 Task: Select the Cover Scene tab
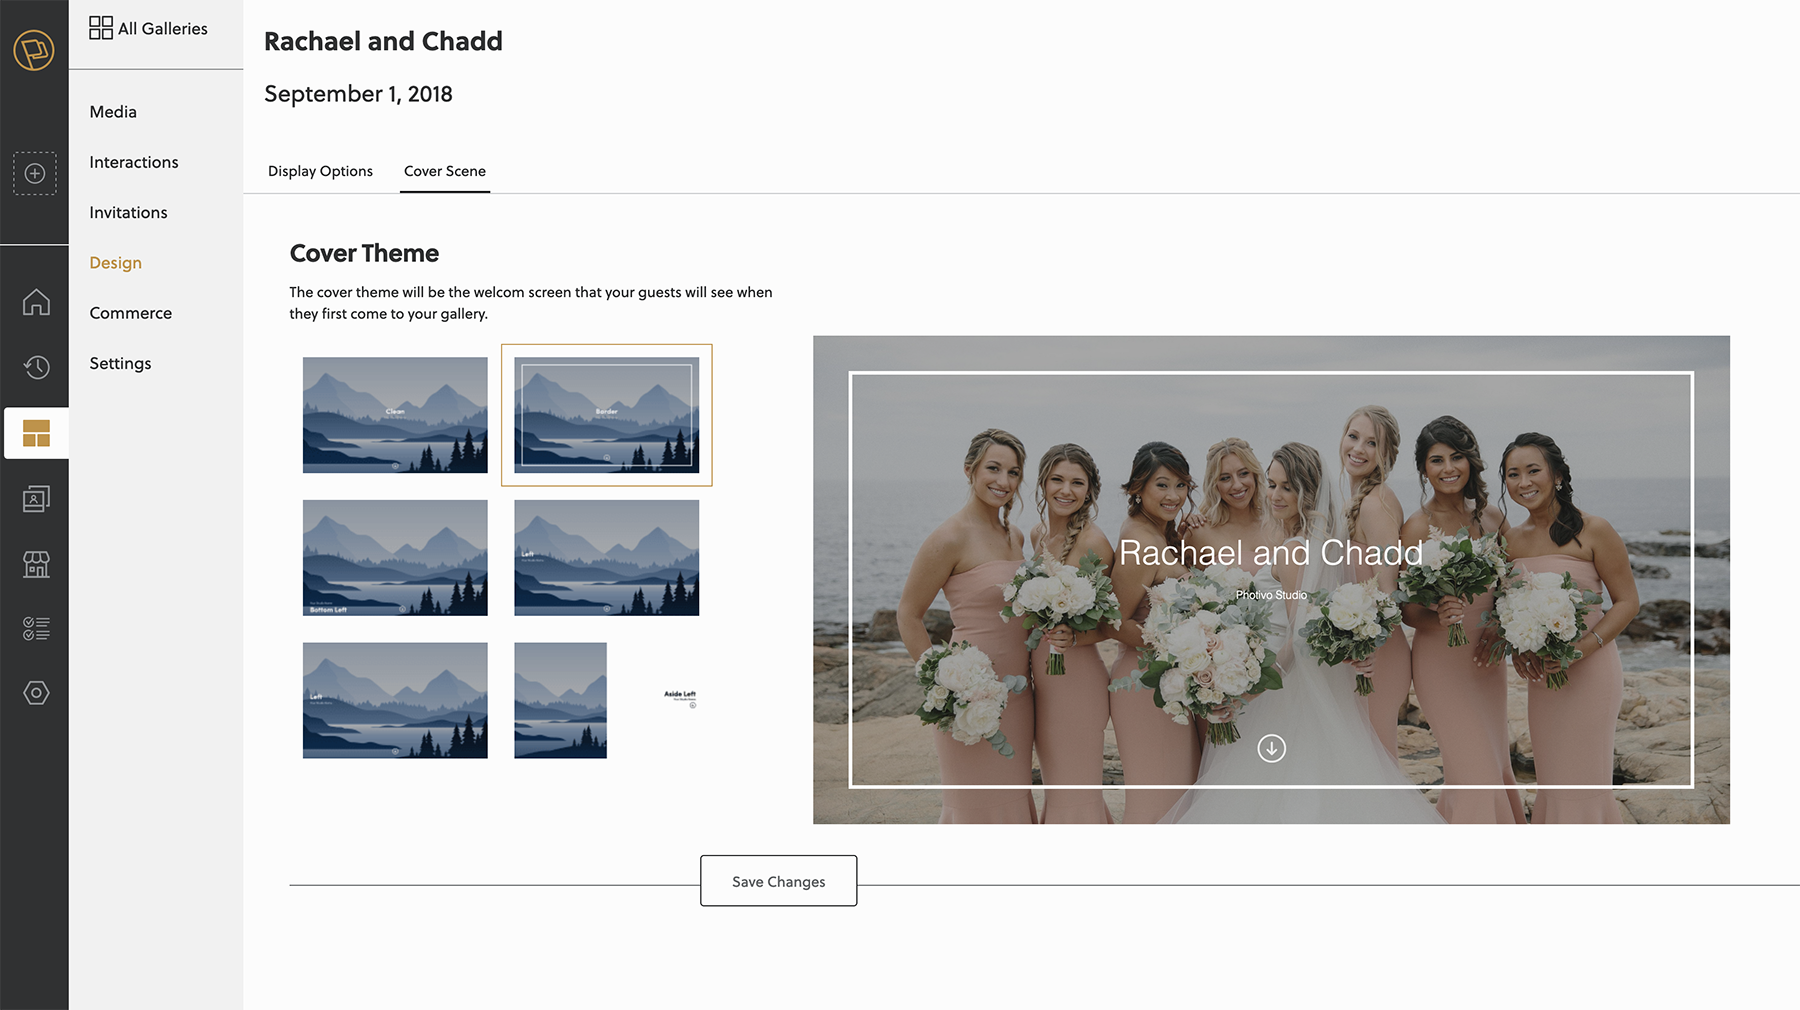pyautogui.click(x=445, y=171)
